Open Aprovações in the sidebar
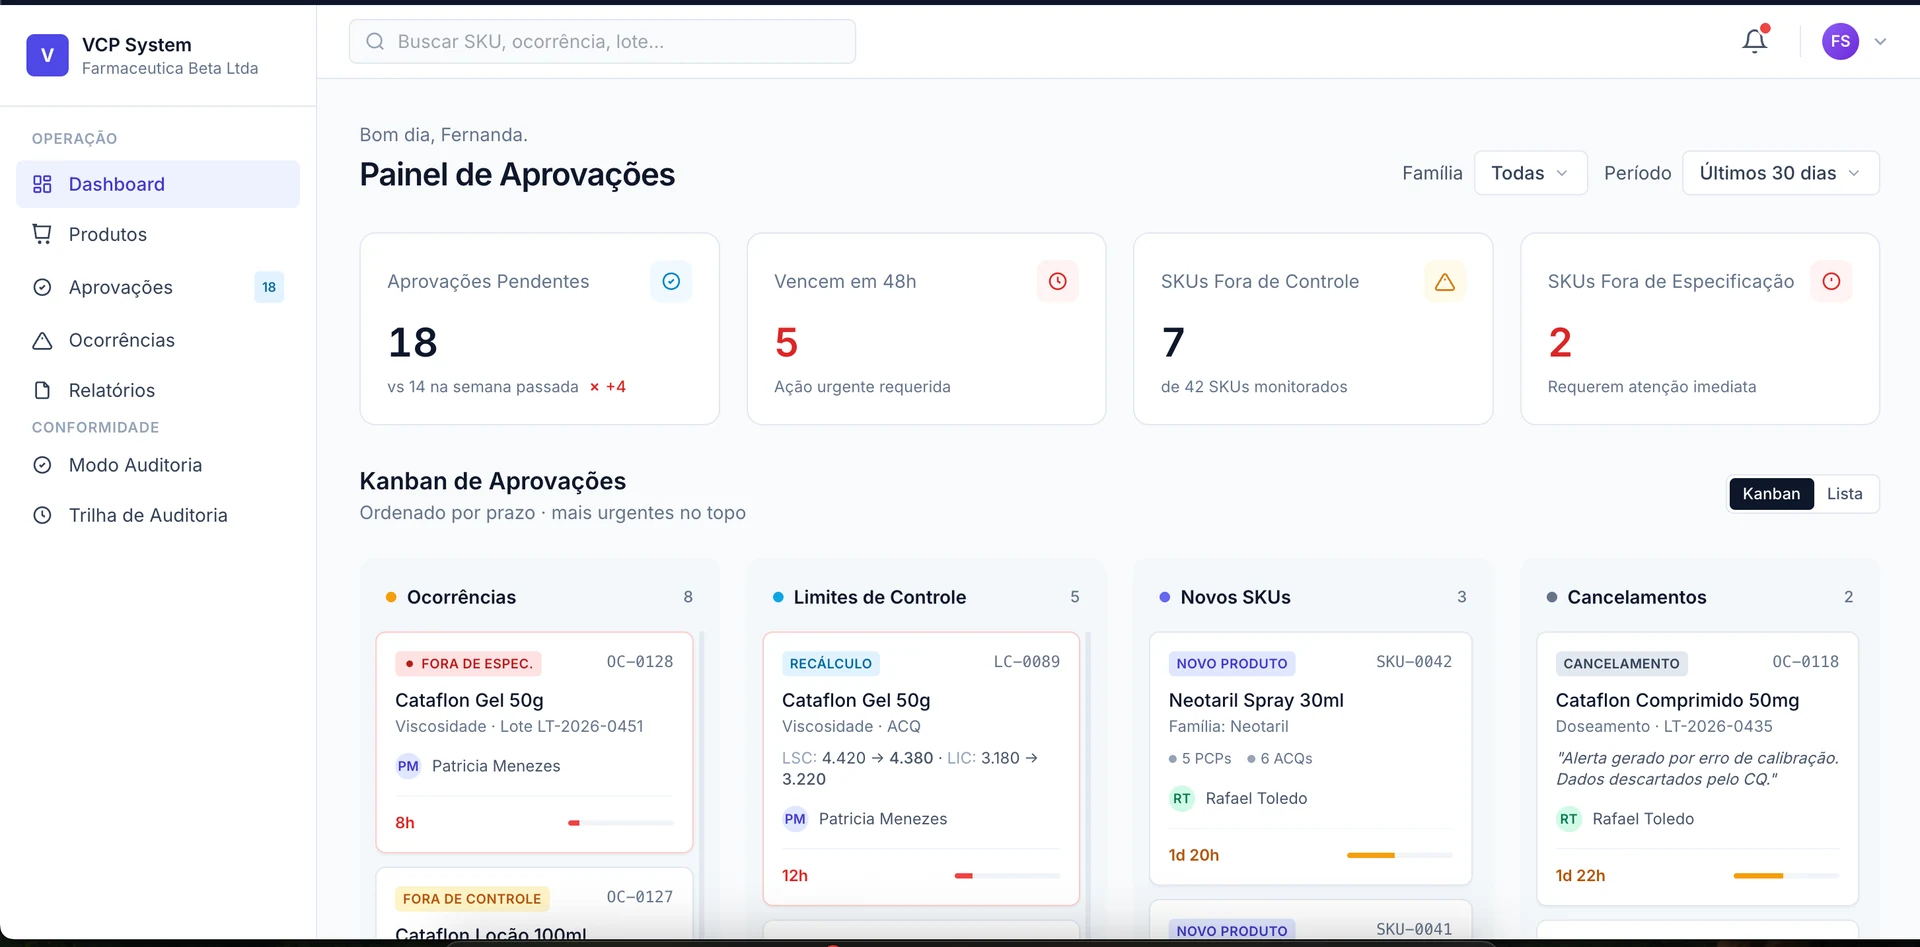This screenshot has height=947, width=1920. 121,288
